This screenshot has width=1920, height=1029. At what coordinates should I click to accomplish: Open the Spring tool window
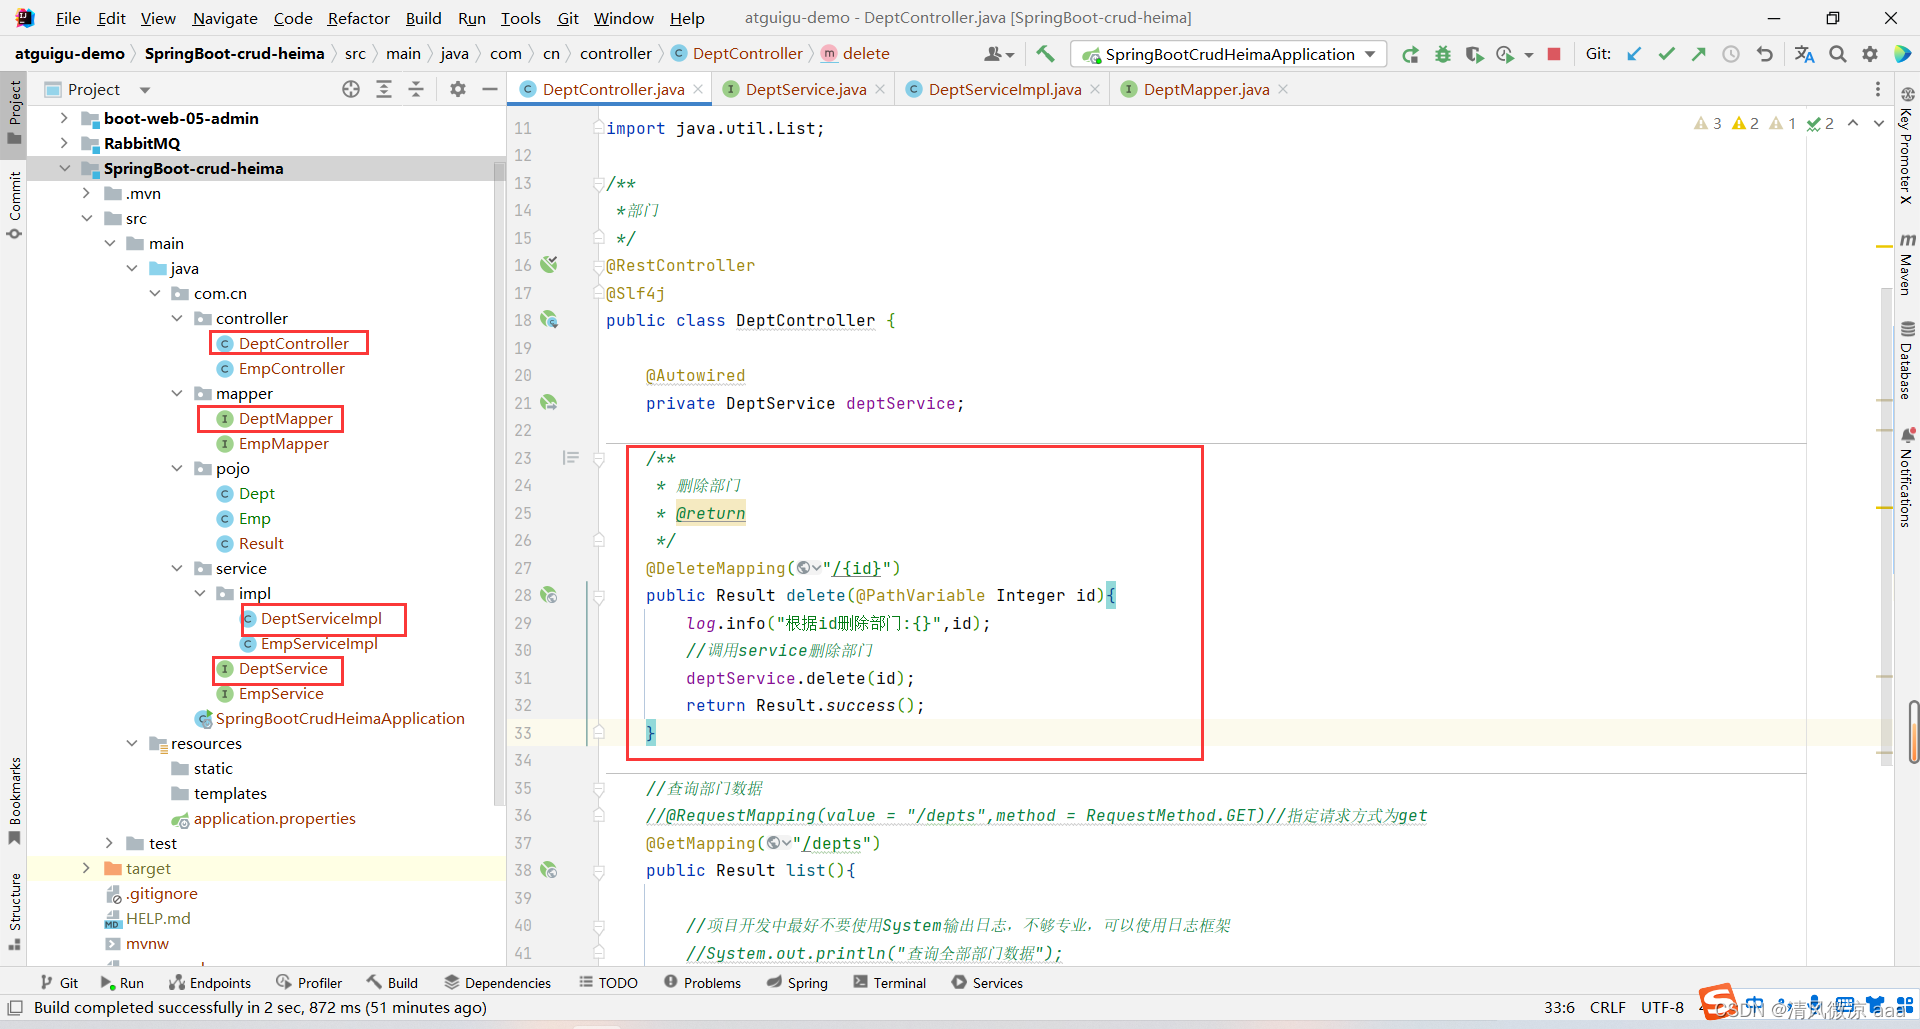tap(797, 983)
